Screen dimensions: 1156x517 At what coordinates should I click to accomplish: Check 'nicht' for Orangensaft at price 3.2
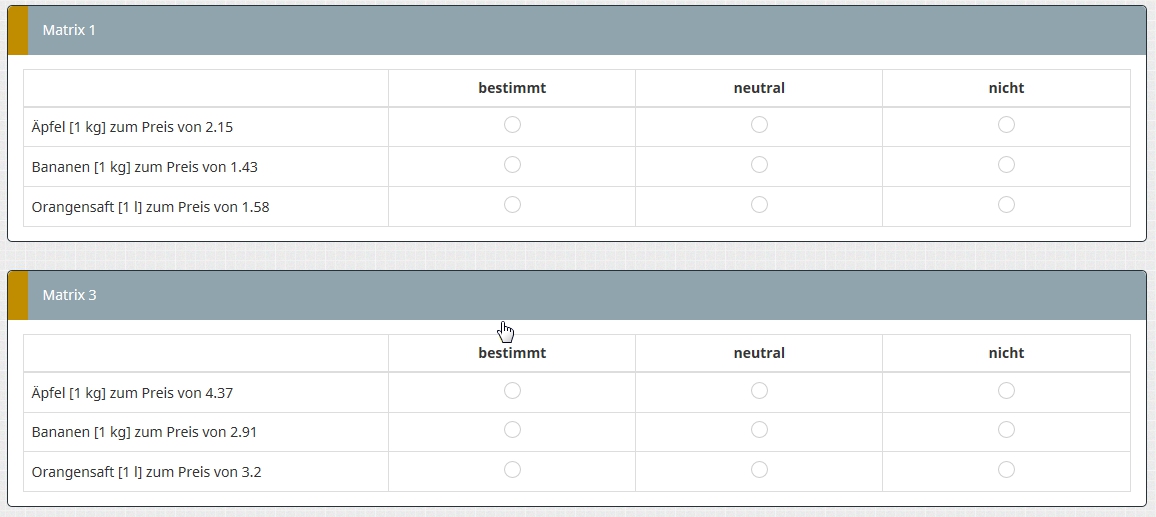point(1006,470)
